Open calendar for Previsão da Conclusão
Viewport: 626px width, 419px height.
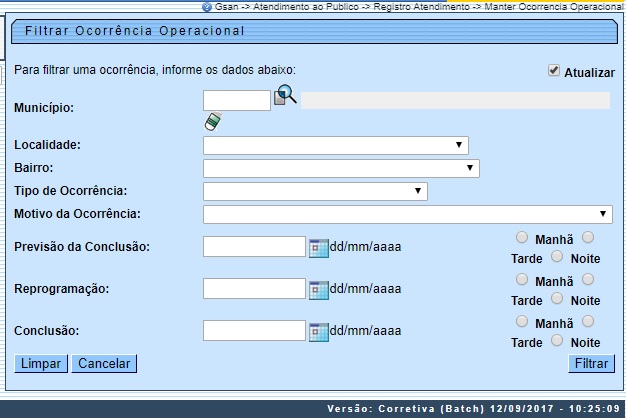click(x=318, y=247)
